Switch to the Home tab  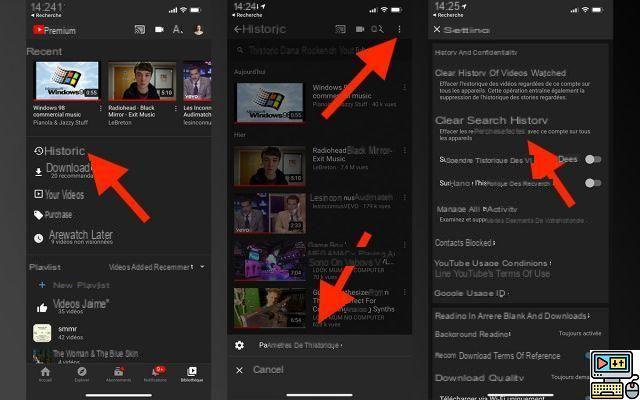pyautogui.click(x=45, y=374)
